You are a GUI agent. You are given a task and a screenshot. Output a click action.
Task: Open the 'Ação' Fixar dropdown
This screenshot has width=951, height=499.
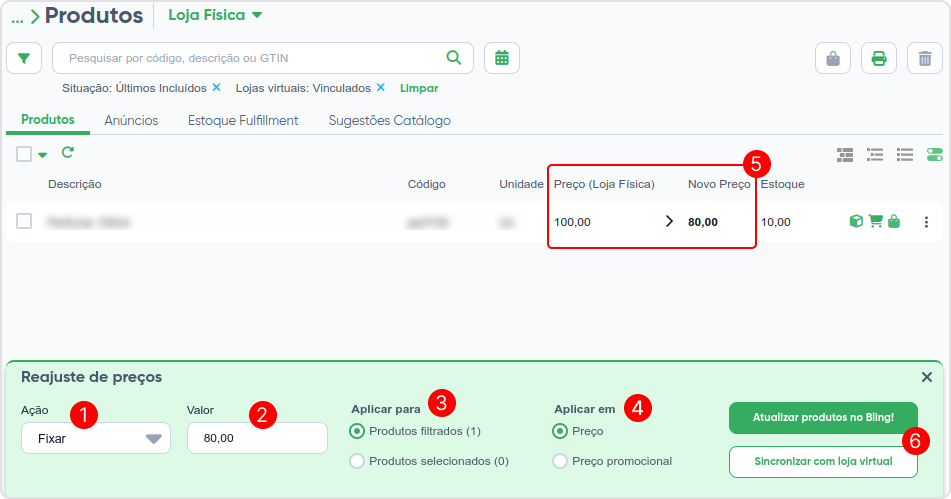tap(96, 438)
